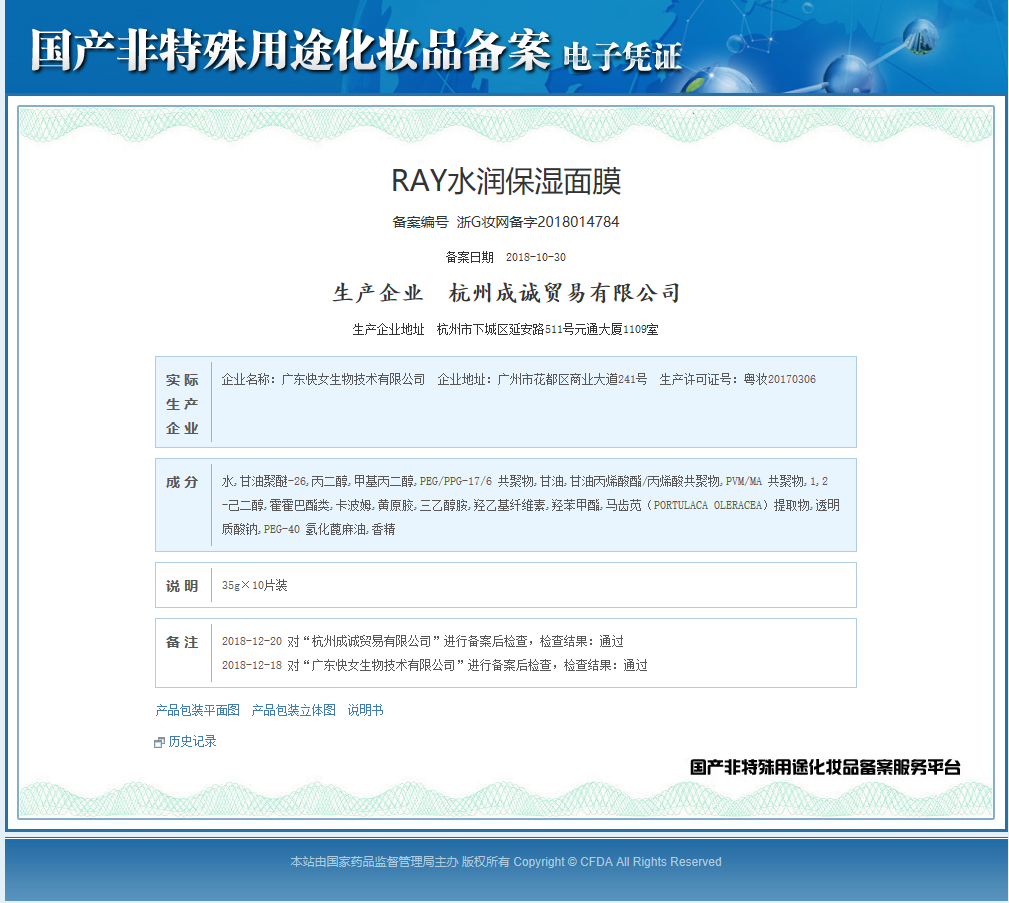Click the 生产企业地址 label

tap(388, 330)
